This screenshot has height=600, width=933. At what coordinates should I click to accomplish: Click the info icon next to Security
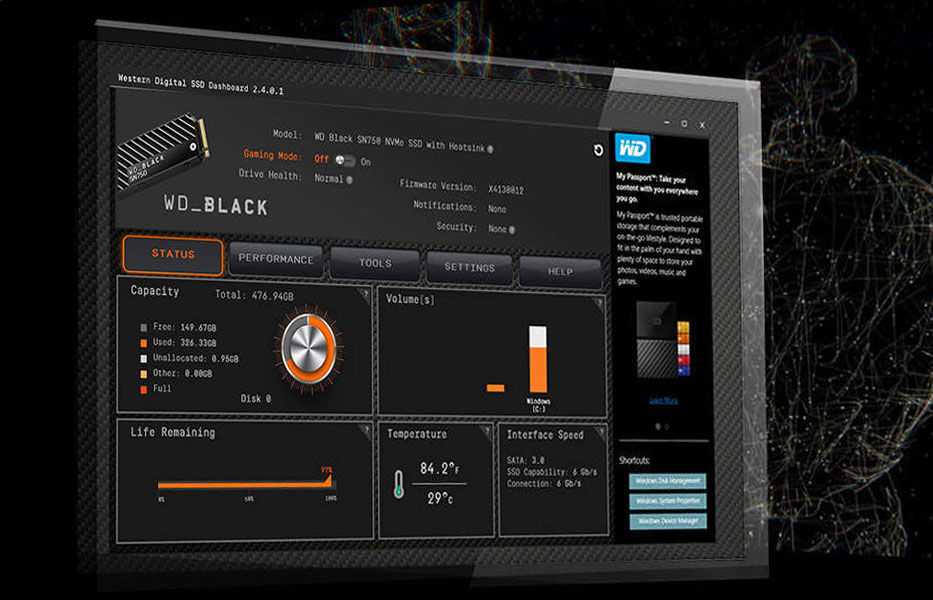click(512, 230)
